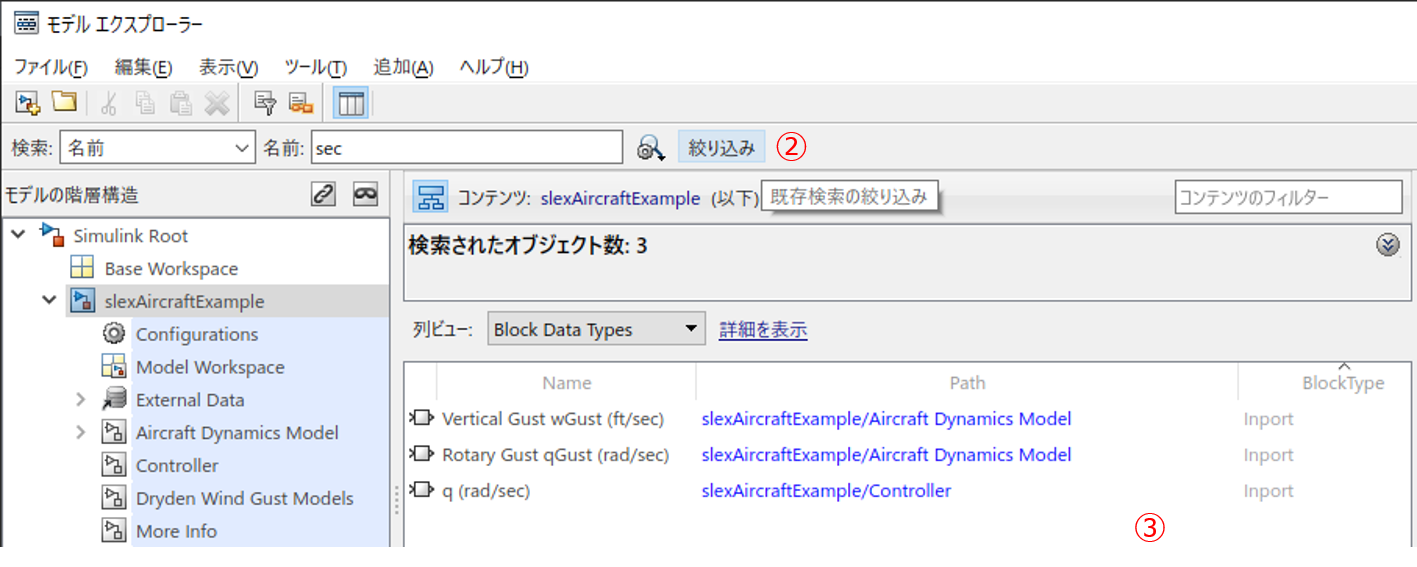Open the ヘルプ(H) menu
The image size is (1417, 567).
point(494,67)
